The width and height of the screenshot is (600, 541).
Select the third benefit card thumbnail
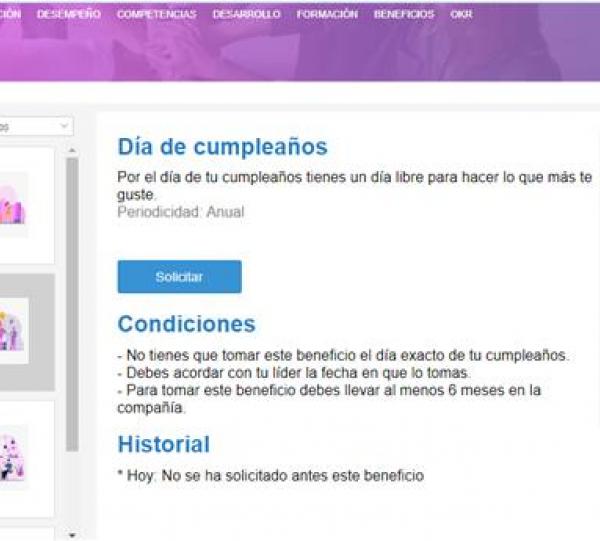coord(14,456)
